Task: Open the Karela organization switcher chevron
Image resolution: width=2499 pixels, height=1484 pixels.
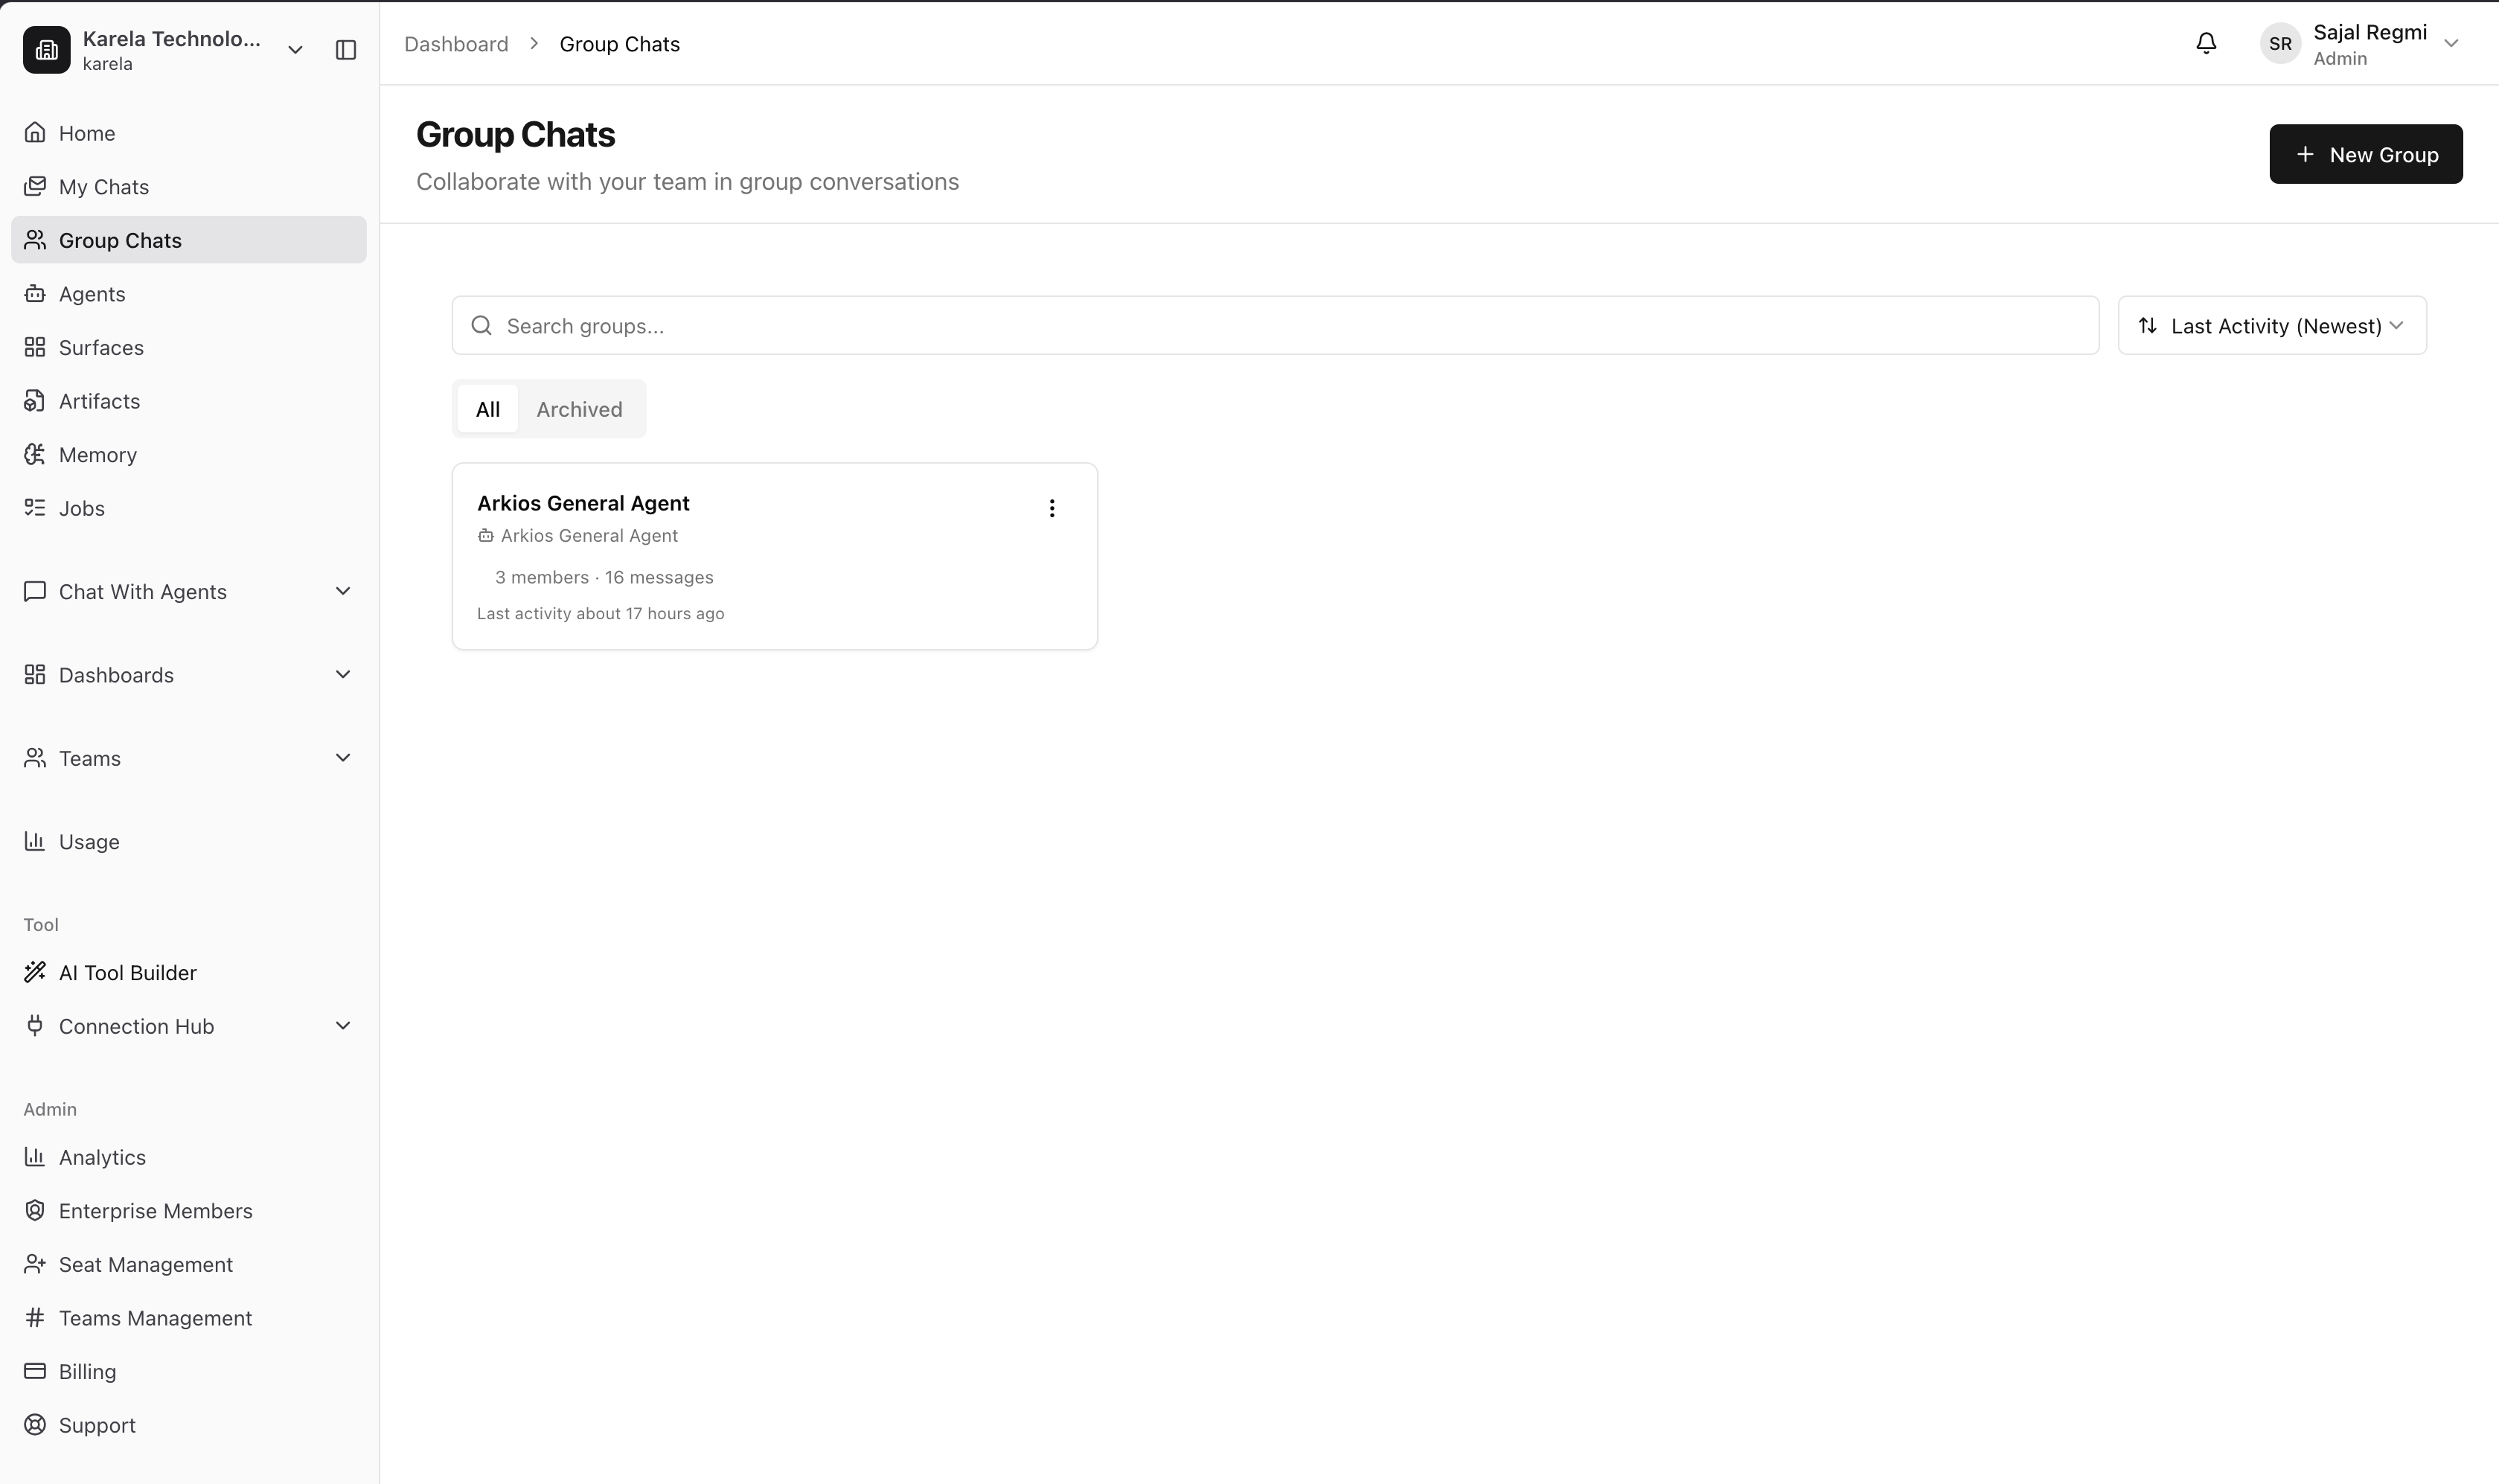Action: [295, 50]
